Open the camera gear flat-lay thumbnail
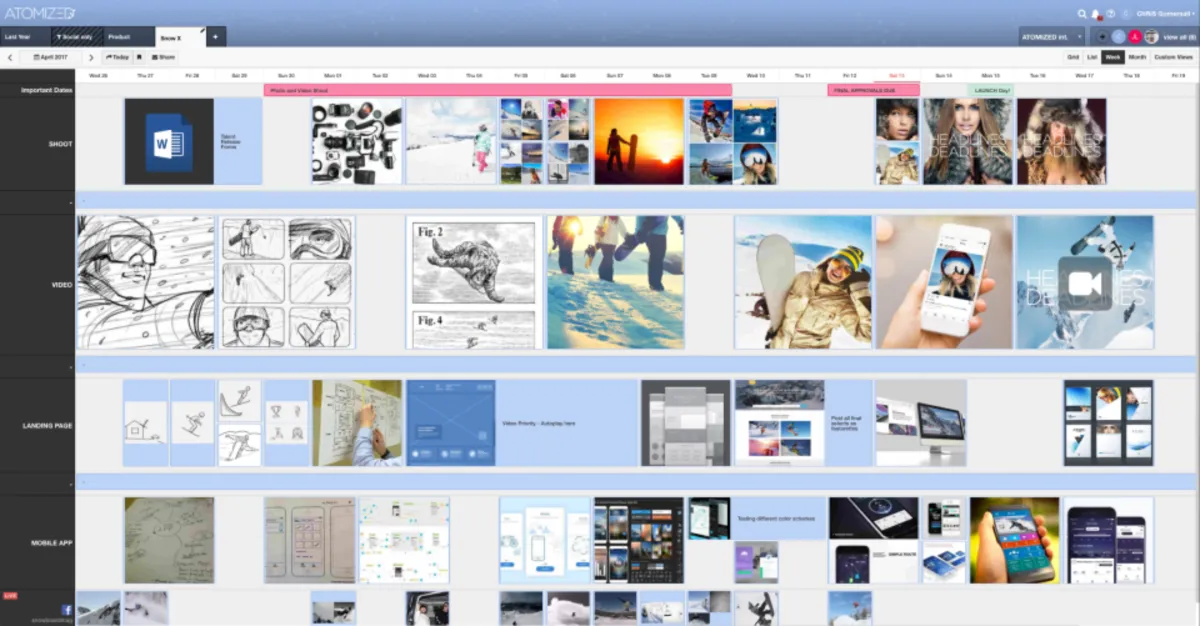 (x=357, y=141)
